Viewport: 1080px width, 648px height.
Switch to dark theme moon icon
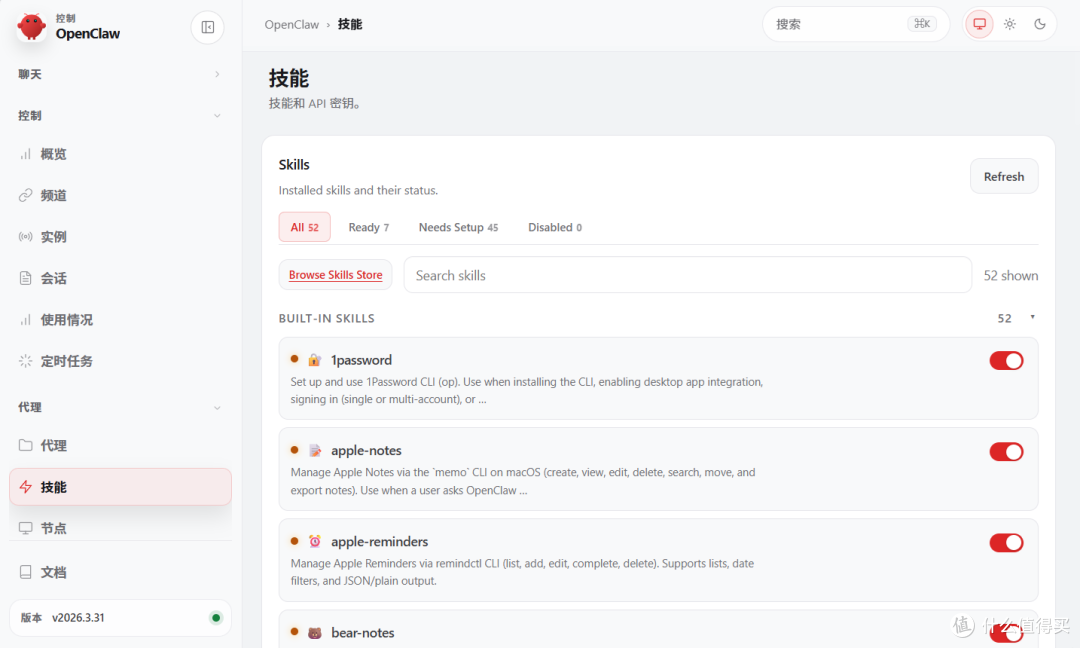(1040, 24)
